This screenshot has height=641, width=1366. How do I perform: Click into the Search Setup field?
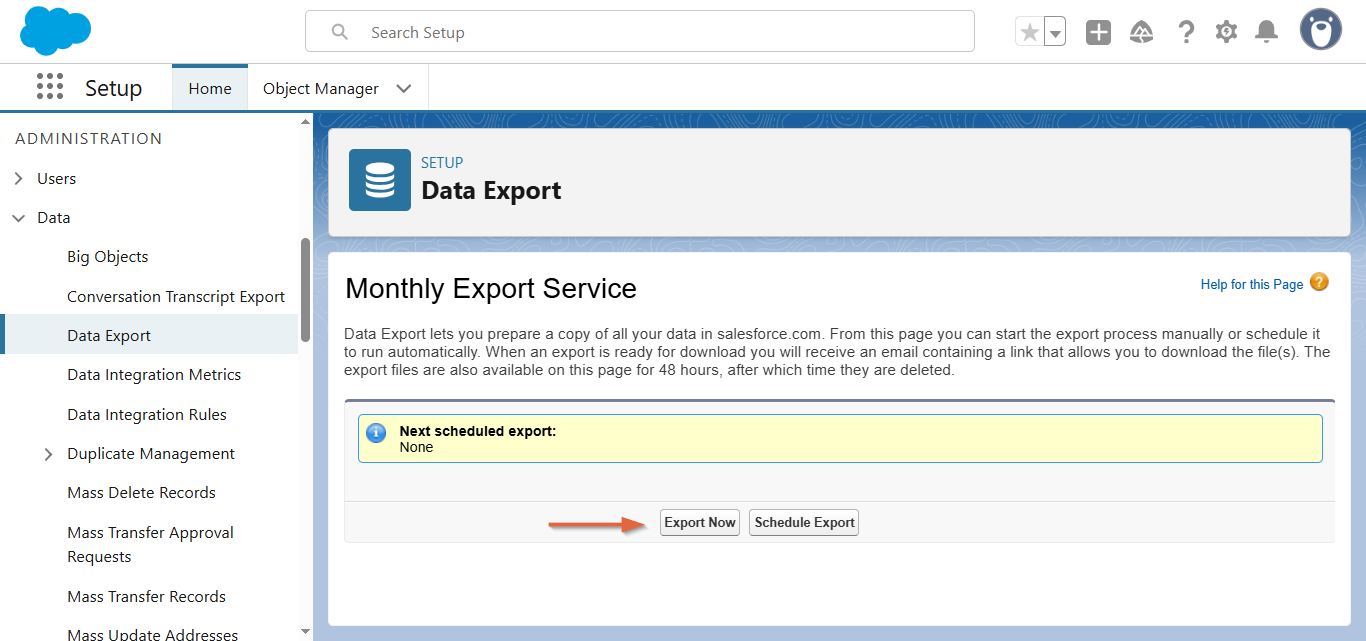point(640,32)
